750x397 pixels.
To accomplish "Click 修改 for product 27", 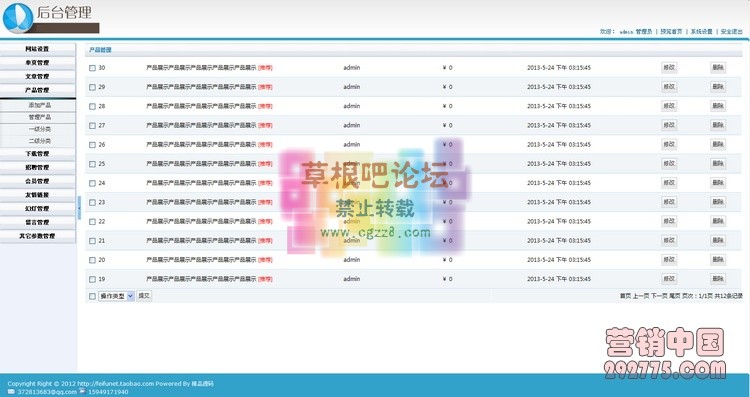I will [669, 125].
